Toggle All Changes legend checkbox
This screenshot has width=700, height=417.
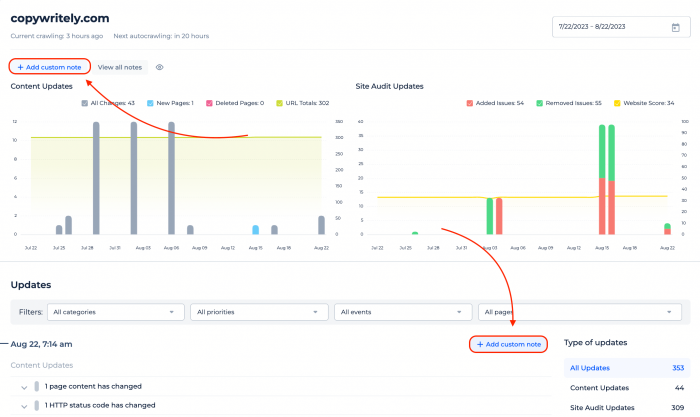pyautogui.click(x=84, y=103)
